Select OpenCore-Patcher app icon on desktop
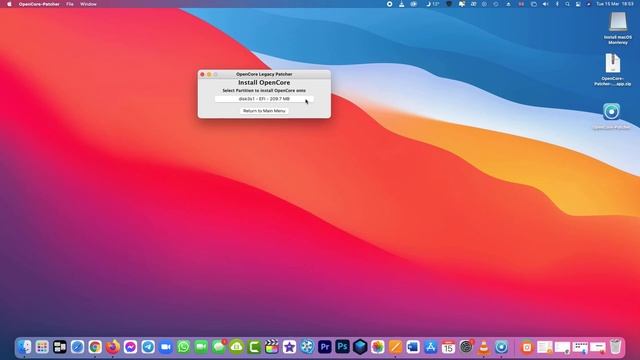This screenshot has height=360, width=640. pyautogui.click(x=611, y=116)
